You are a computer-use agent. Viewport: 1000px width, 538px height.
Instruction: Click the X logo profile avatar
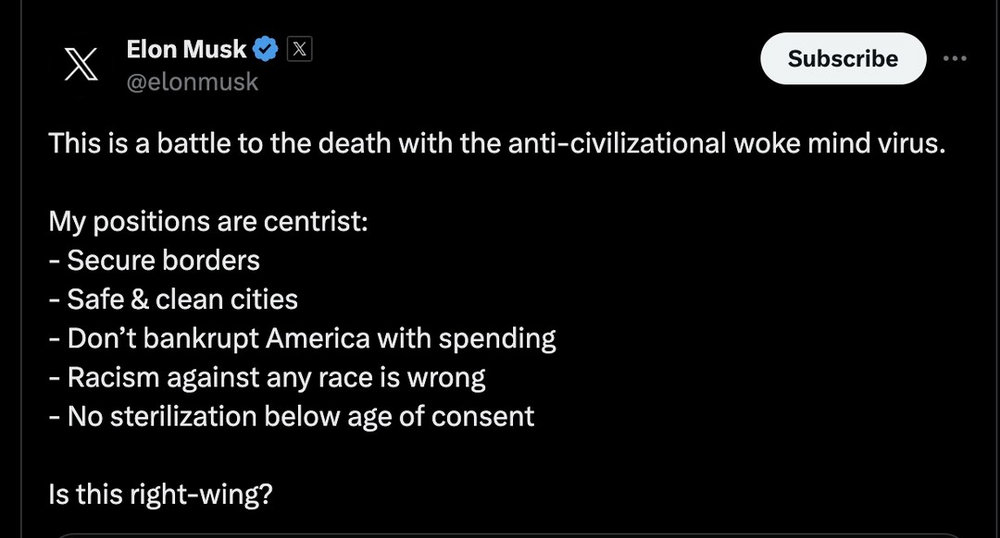[79, 64]
